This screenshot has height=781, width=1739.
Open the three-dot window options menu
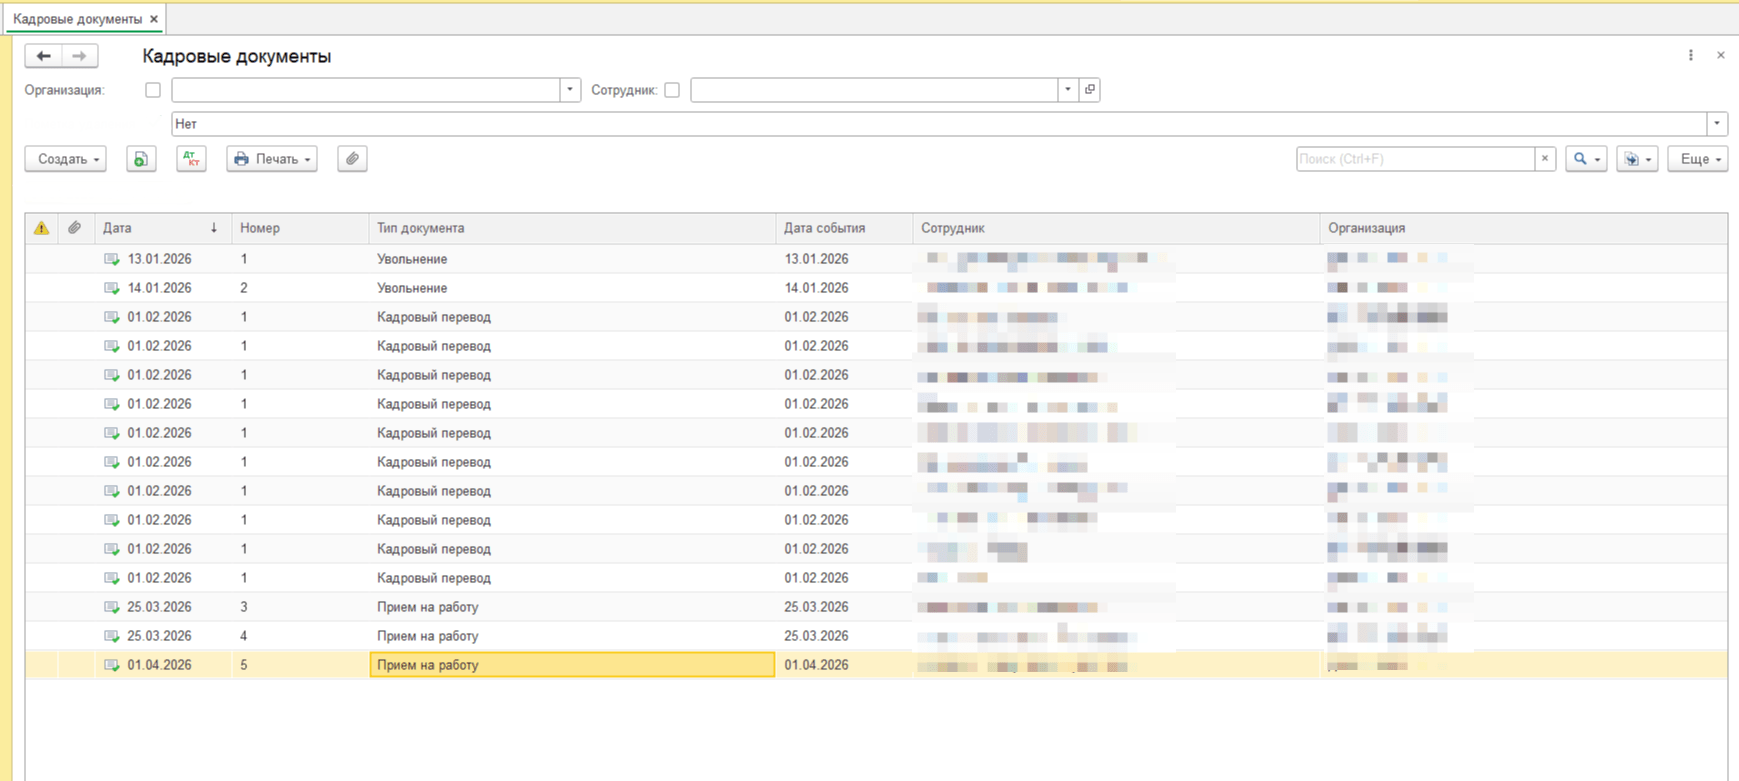pyautogui.click(x=1691, y=56)
